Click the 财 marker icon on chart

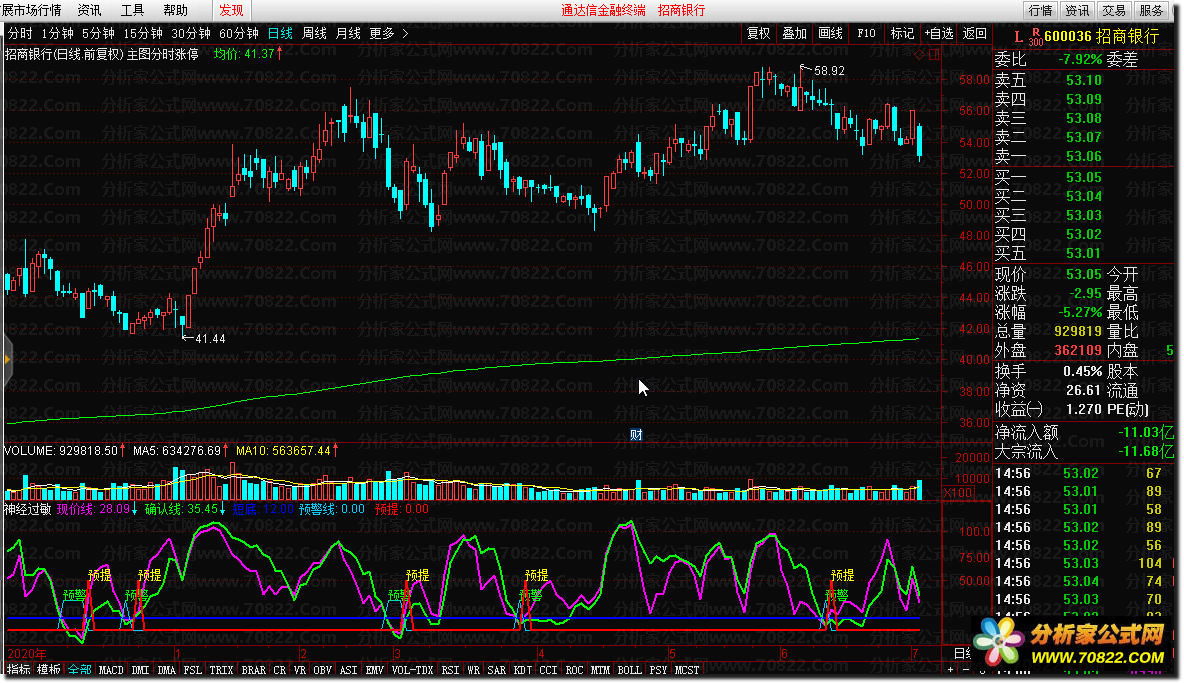pos(636,435)
